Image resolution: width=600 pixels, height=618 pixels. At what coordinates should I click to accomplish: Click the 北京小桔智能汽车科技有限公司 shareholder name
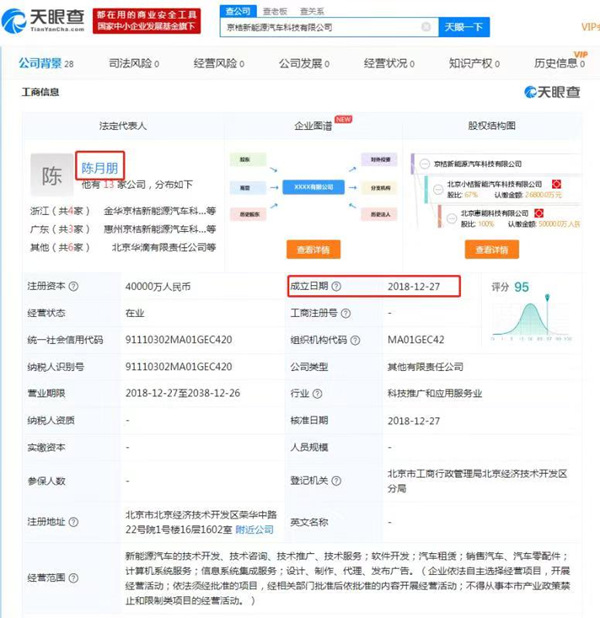pos(494,184)
